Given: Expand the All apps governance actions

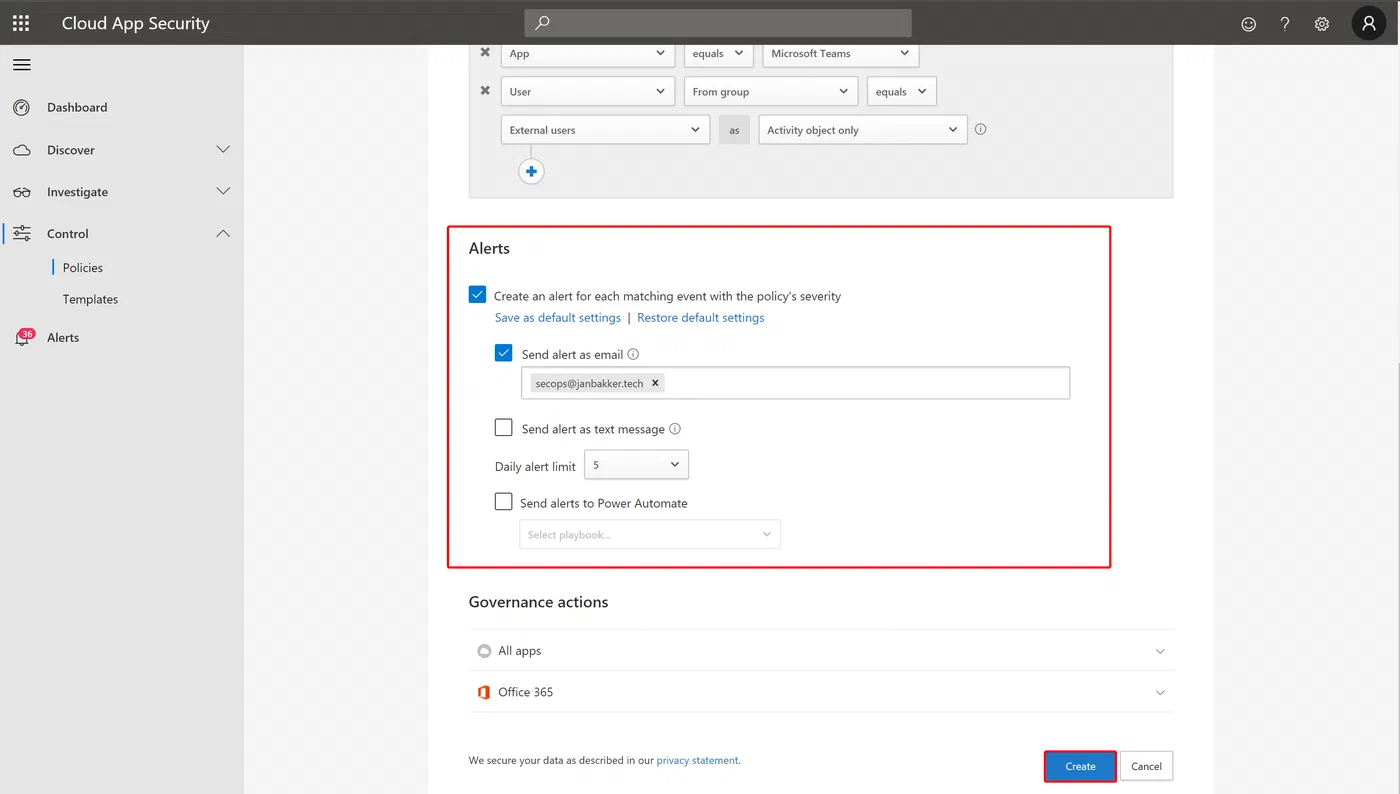Looking at the screenshot, I should pyautogui.click(x=1160, y=651).
